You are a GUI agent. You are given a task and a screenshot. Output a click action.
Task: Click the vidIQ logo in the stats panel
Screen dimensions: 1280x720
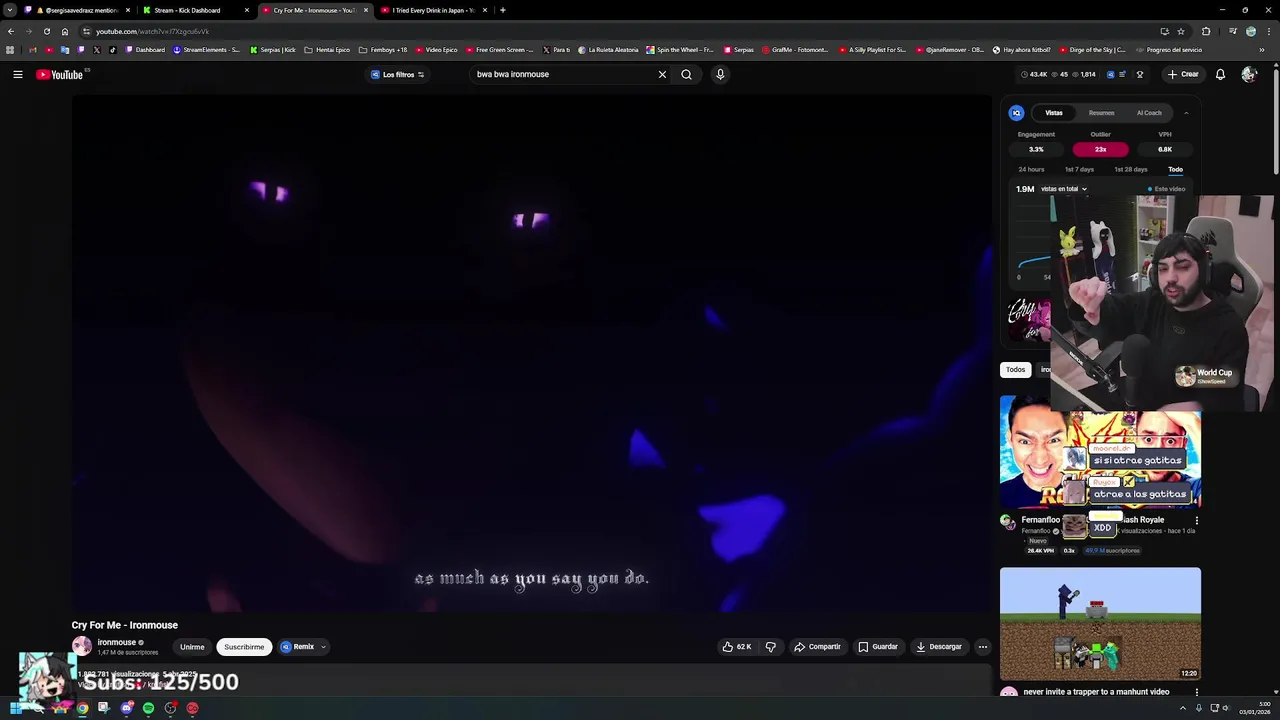coord(1016,113)
